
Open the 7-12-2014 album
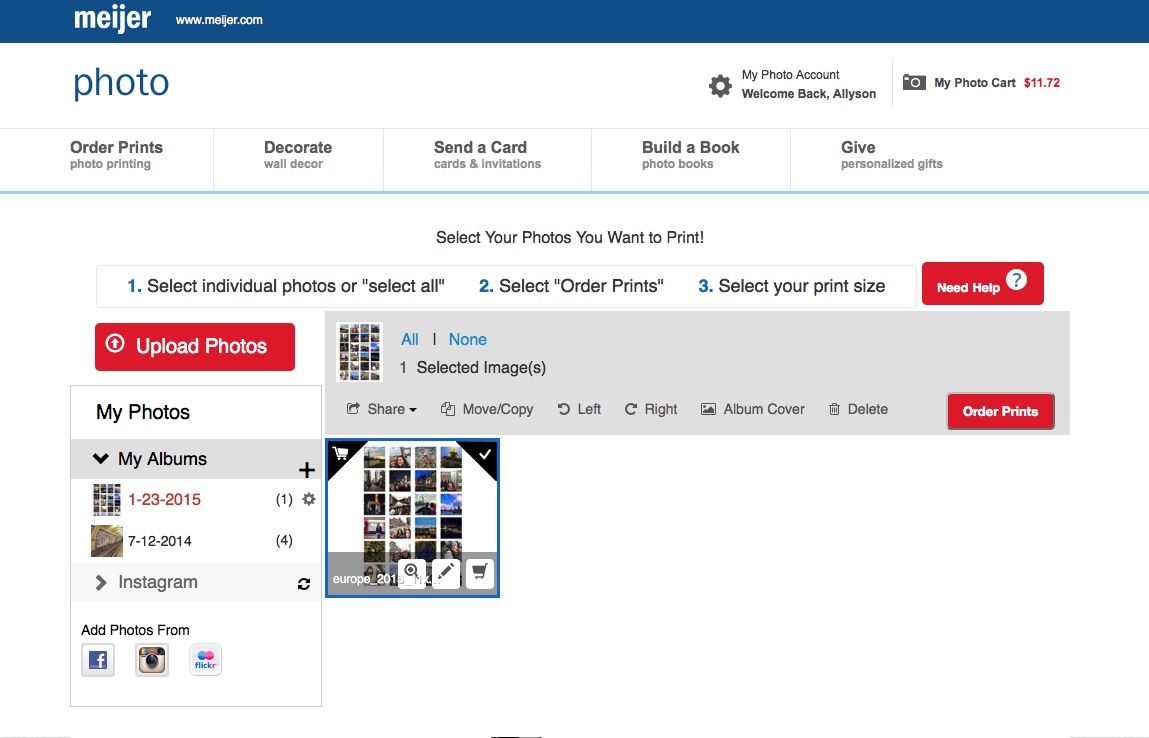tap(160, 541)
